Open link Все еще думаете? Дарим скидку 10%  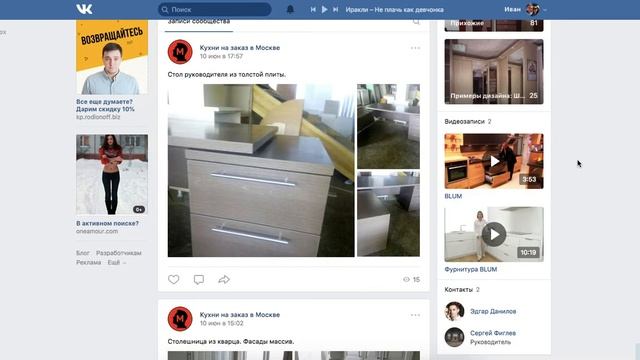(105, 105)
